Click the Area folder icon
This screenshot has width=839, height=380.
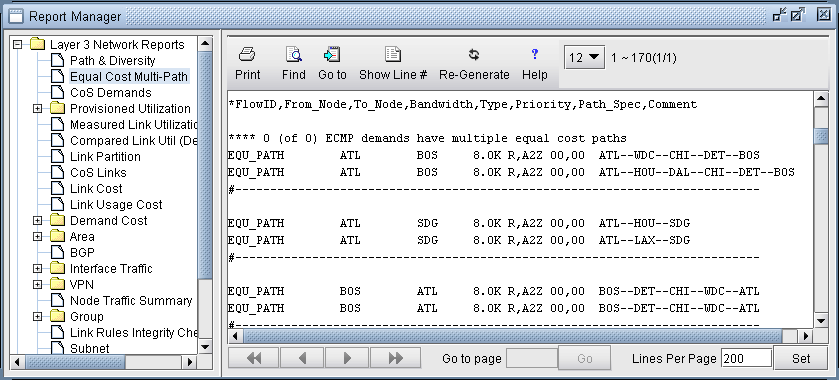pos(57,237)
